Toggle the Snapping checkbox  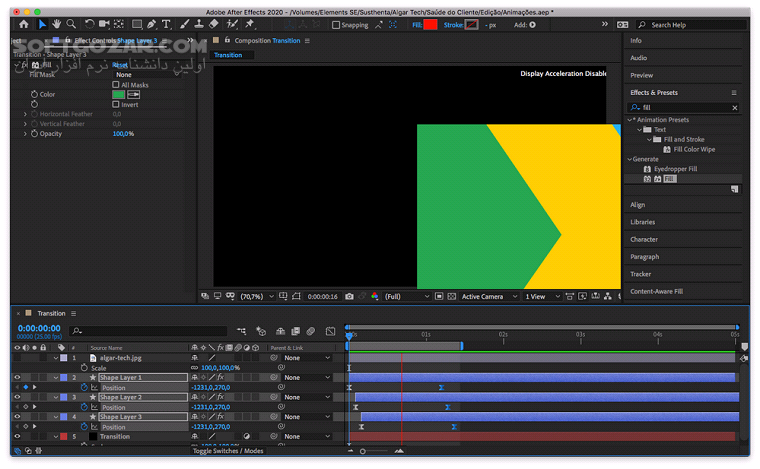[x=336, y=25]
